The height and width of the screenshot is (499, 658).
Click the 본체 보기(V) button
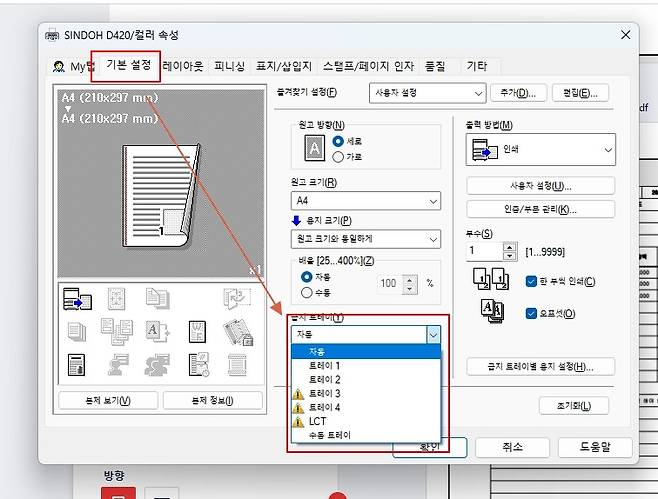click(108, 401)
